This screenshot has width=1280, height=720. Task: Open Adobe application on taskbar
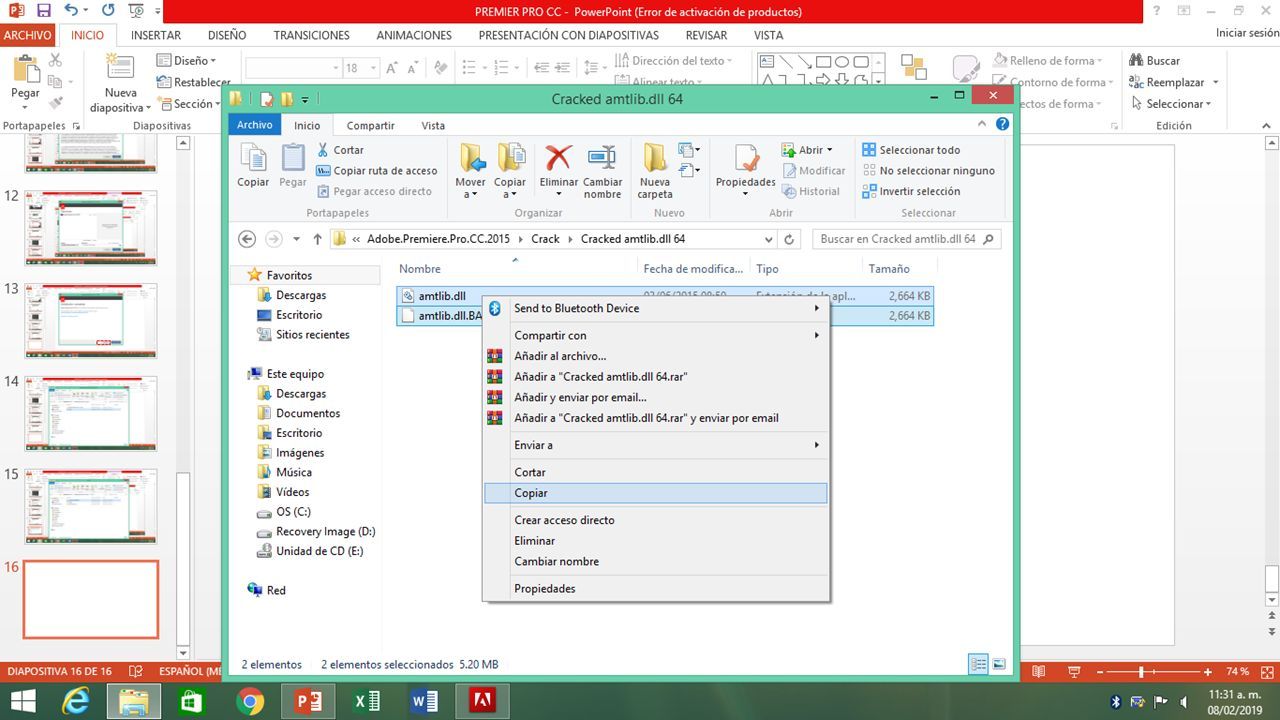(482, 701)
